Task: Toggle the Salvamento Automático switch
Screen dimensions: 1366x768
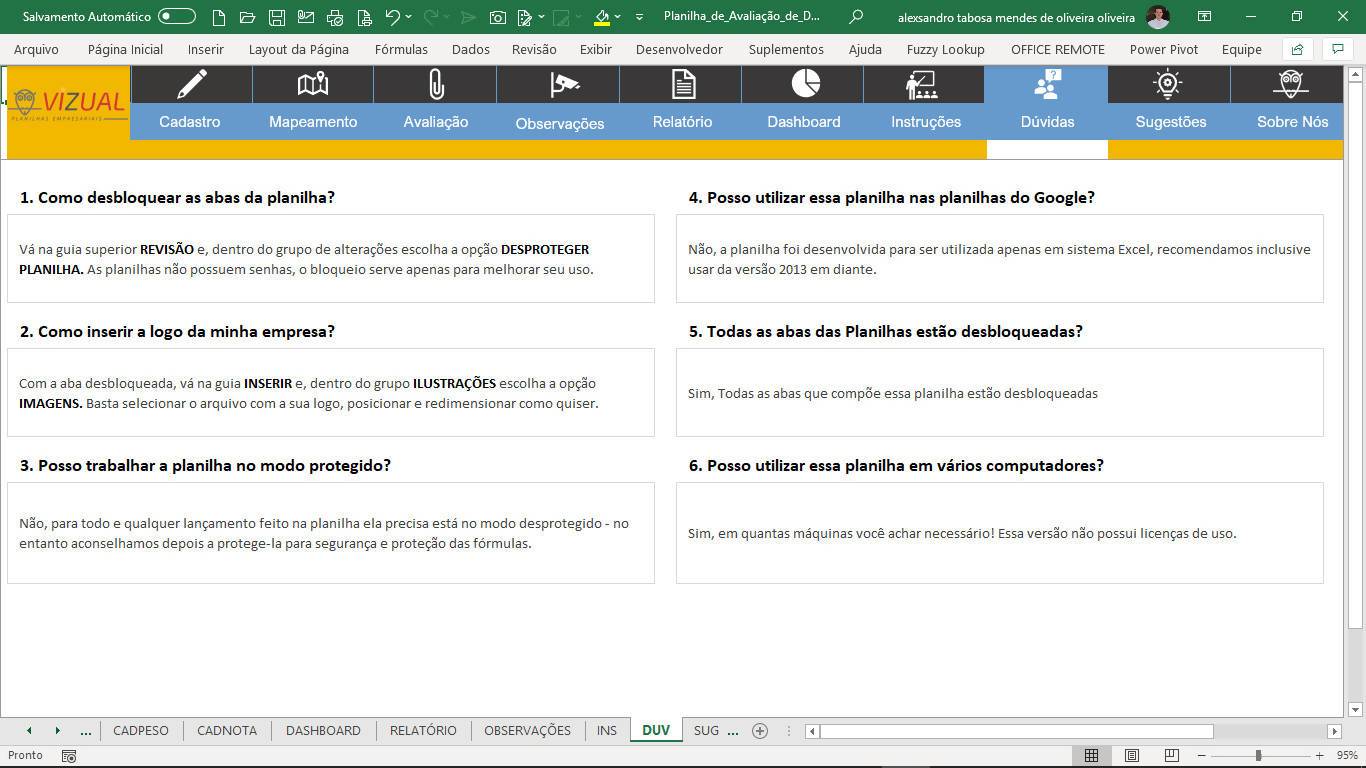Action: tap(177, 17)
